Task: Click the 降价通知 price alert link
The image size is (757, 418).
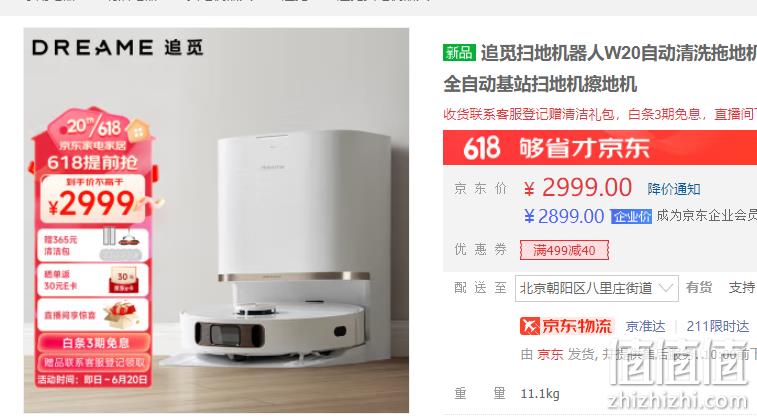Action: [673, 189]
